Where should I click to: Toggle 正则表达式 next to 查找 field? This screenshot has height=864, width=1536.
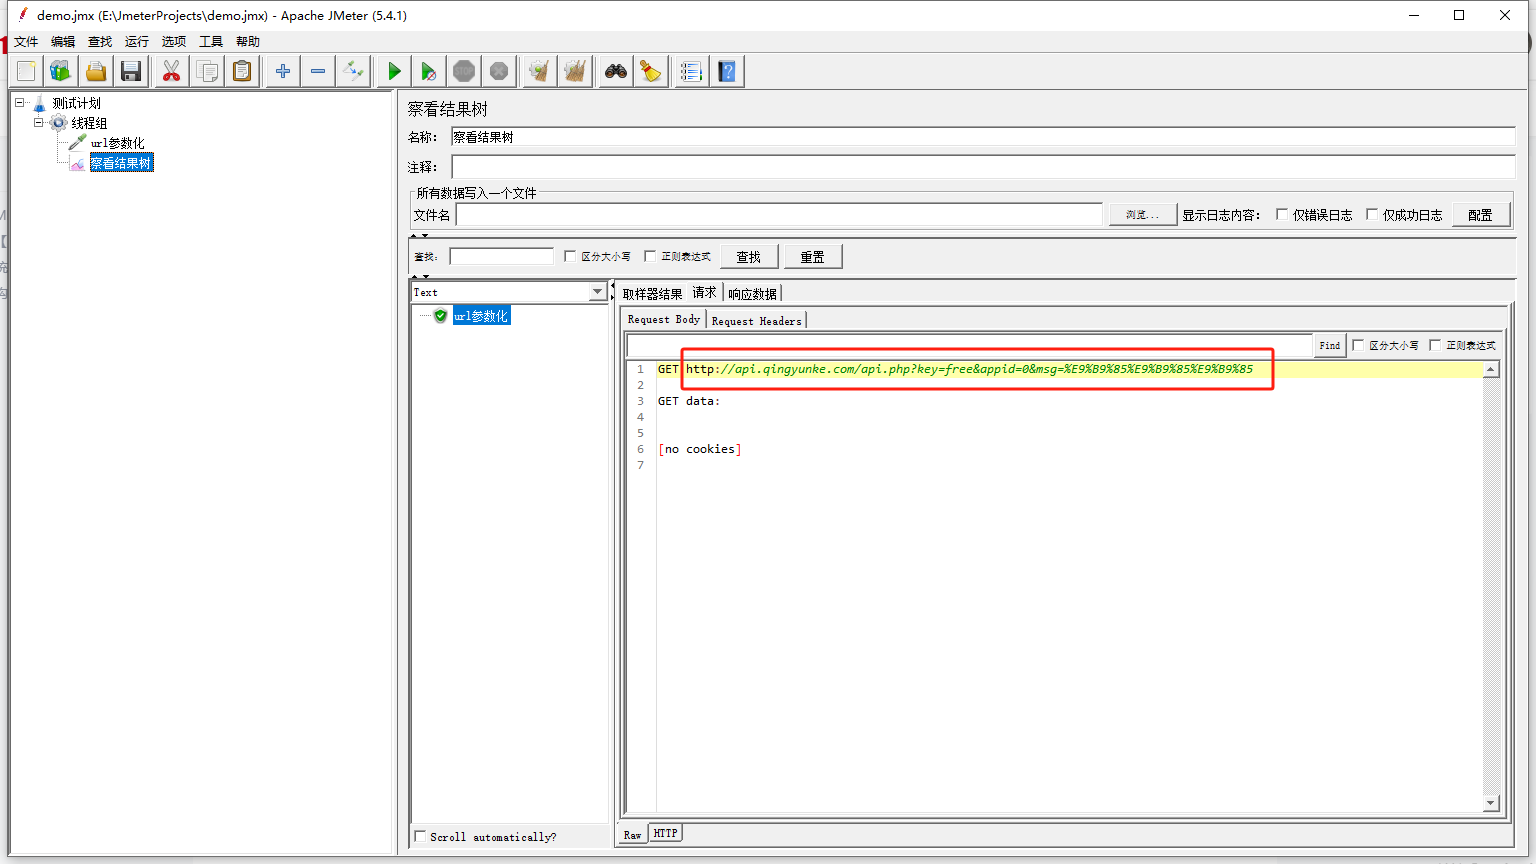point(650,256)
